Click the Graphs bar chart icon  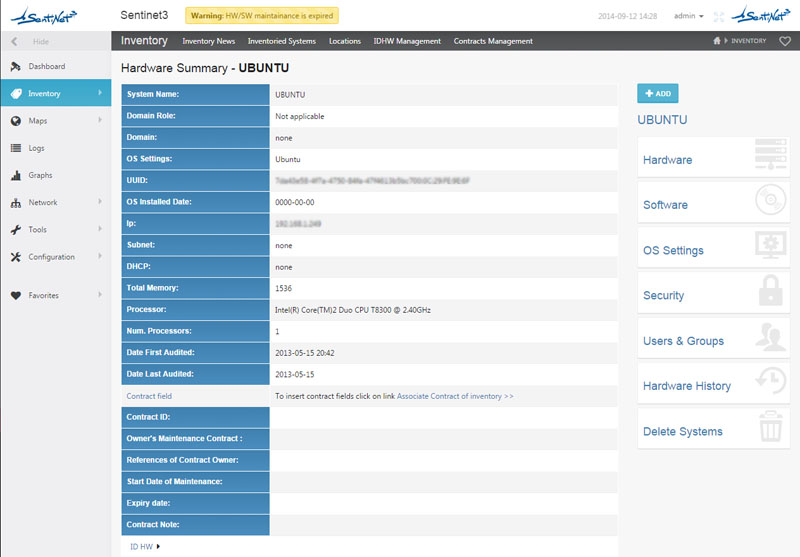pos(16,175)
